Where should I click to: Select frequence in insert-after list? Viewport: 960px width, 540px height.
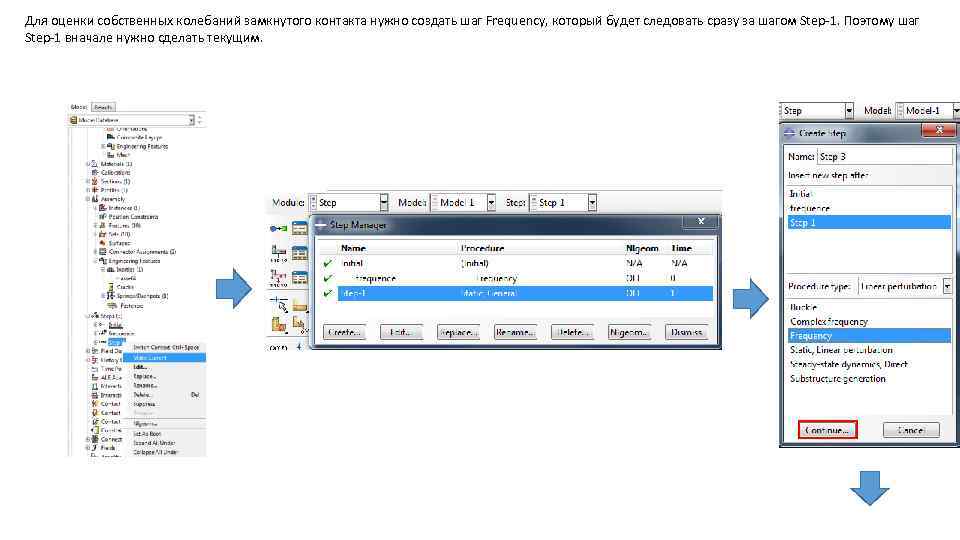(x=869, y=208)
